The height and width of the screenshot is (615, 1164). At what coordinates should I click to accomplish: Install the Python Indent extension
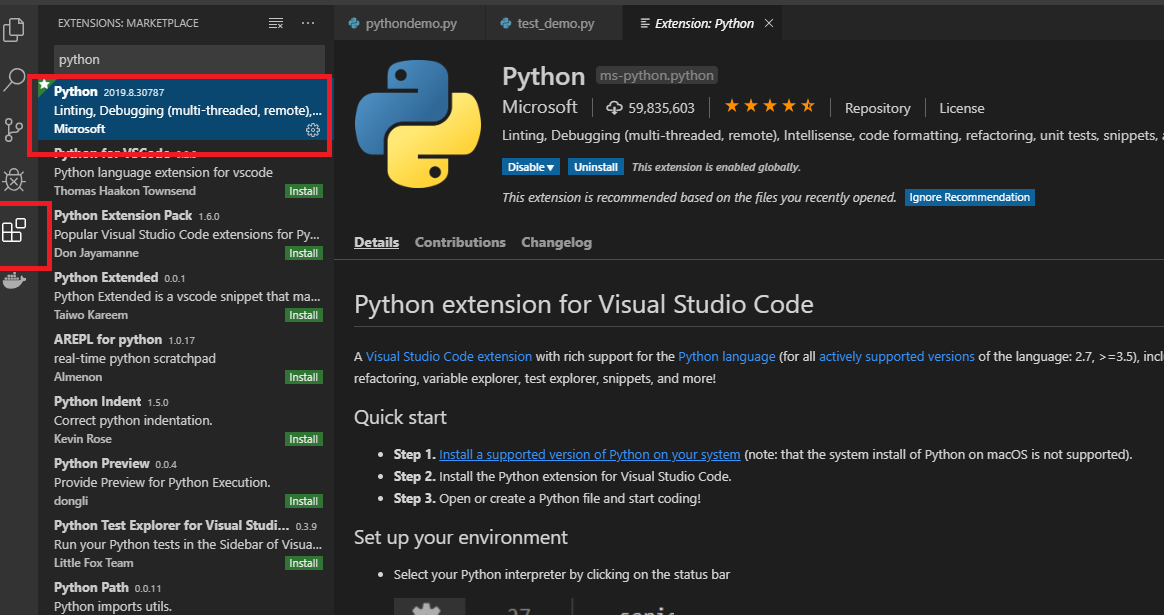tap(303, 438)
